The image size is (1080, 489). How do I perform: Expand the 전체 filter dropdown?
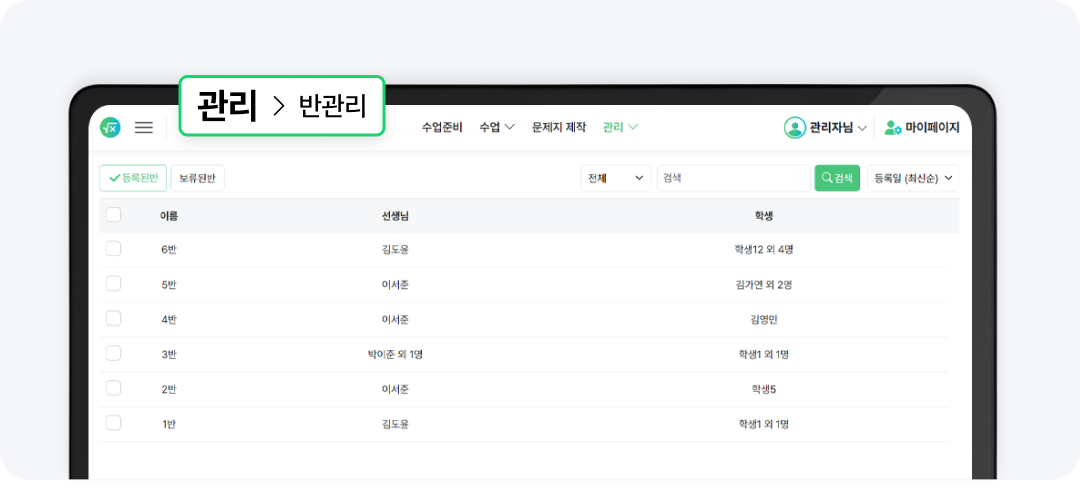(616, 178)
